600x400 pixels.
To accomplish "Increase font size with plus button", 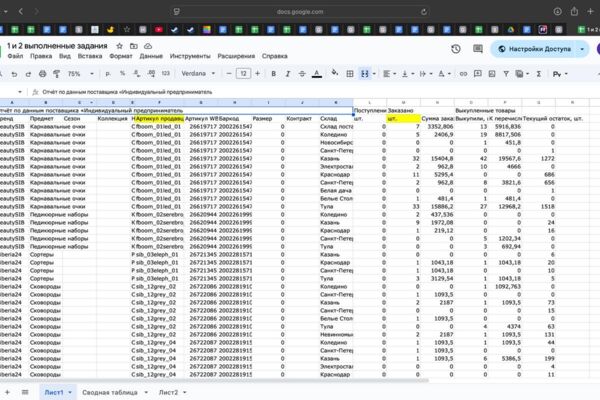I will [258, 73].
